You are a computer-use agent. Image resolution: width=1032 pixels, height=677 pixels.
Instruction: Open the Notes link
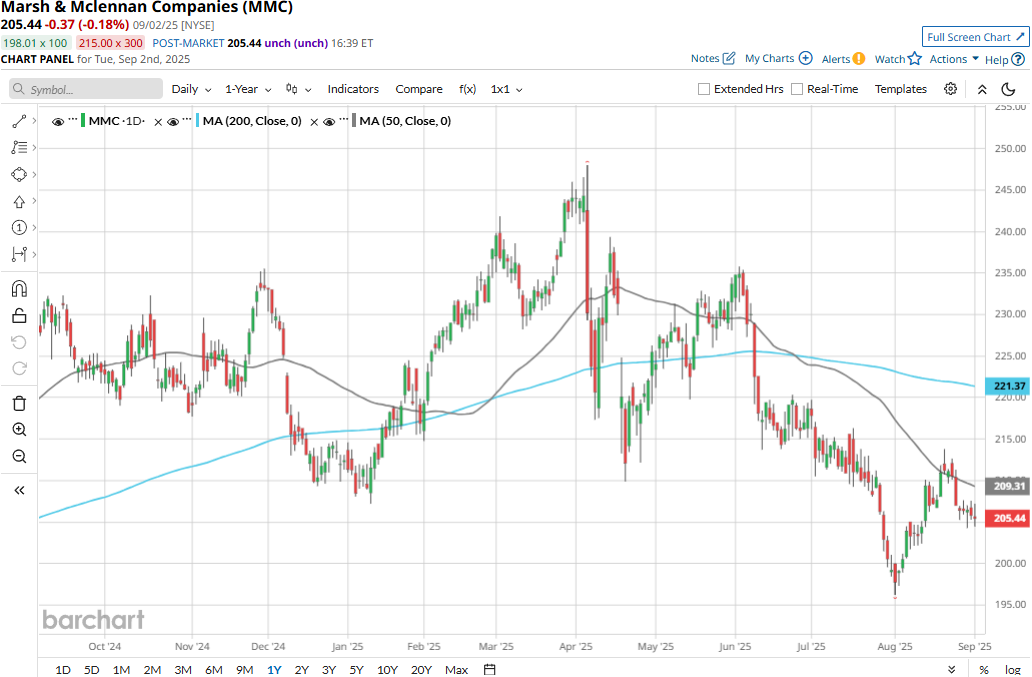[x=705, y=59]
